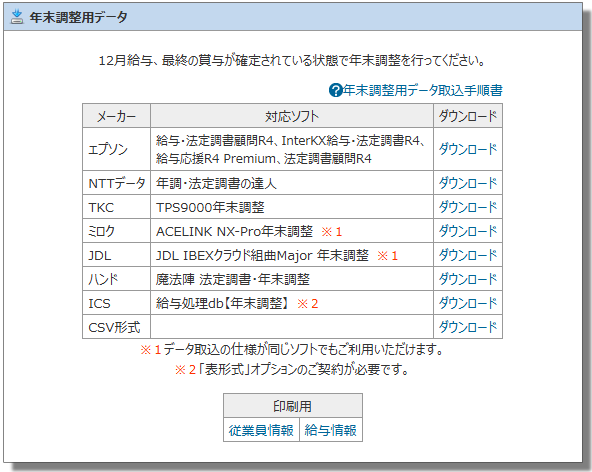Open 従業員情報 print link

tap(261, 430)
